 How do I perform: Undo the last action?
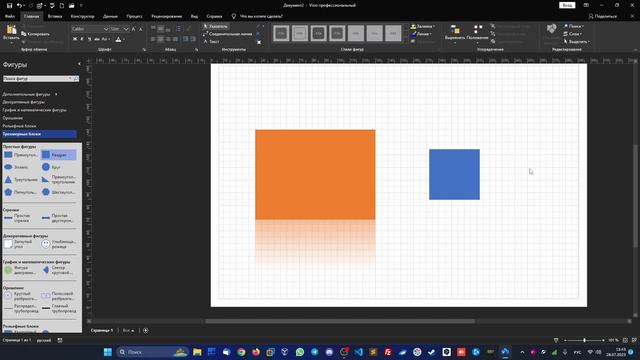(x=19, y=6)
